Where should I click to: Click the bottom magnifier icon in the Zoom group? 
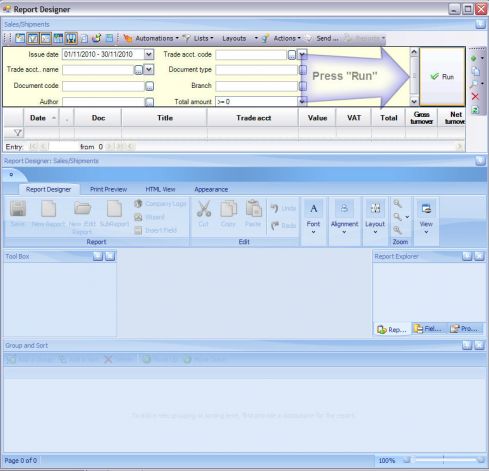click(397, 230)
